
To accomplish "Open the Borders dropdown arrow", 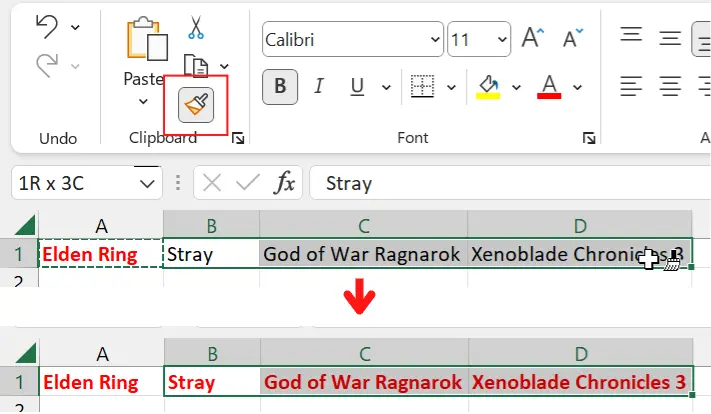I will (451, 87).
